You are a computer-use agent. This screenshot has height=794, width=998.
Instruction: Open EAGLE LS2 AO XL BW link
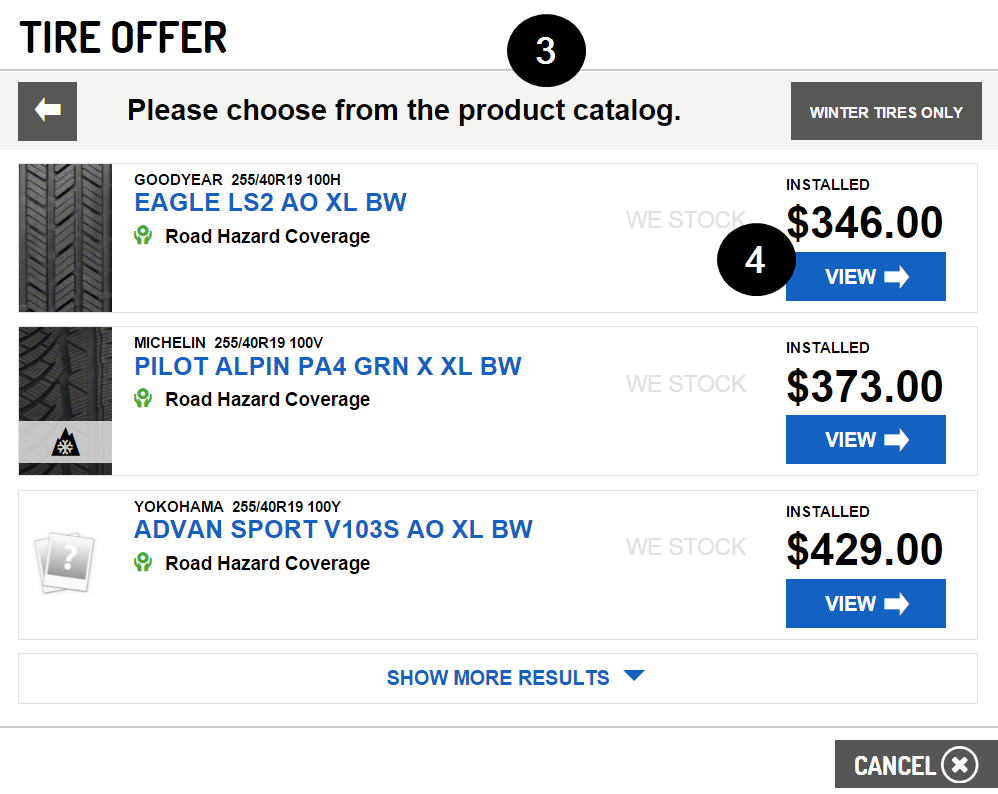(x=270, y=203)
